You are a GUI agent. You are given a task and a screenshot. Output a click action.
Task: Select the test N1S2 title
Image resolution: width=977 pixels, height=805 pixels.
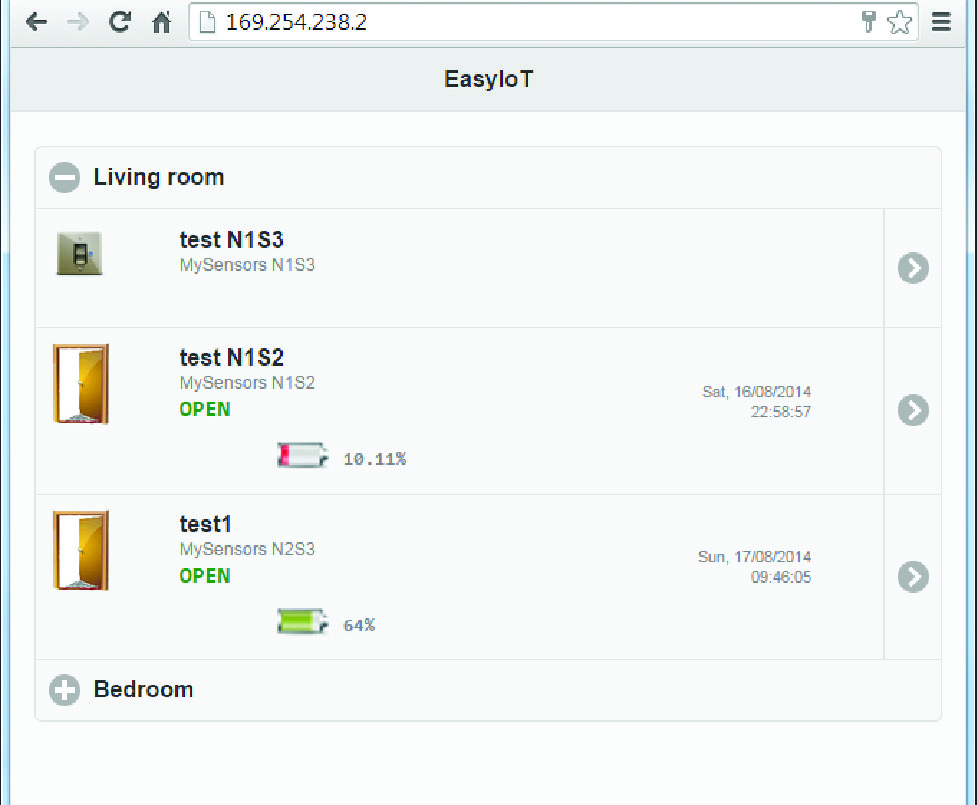tap(232, 358)
